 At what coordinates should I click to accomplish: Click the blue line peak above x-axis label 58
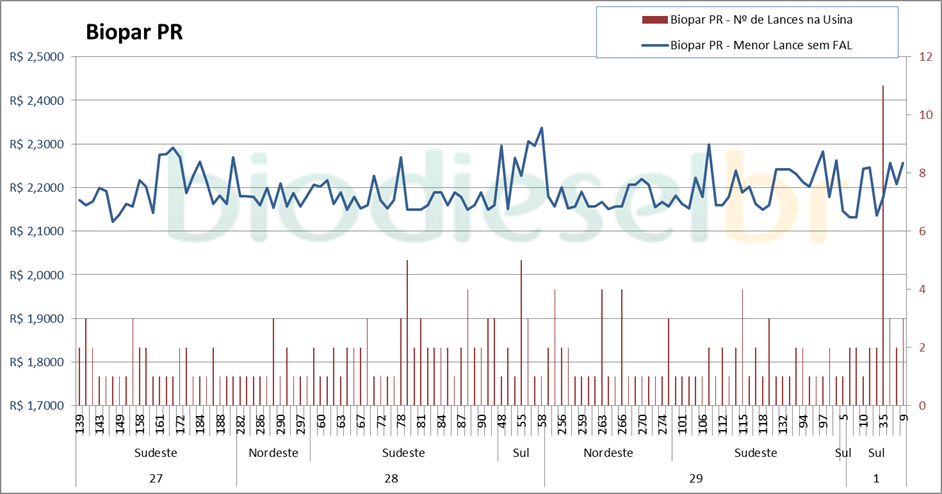(x=541, y=128)
